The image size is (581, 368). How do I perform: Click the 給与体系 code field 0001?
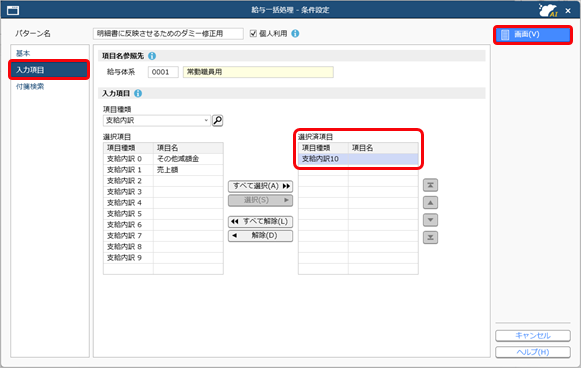click(163, 72)
